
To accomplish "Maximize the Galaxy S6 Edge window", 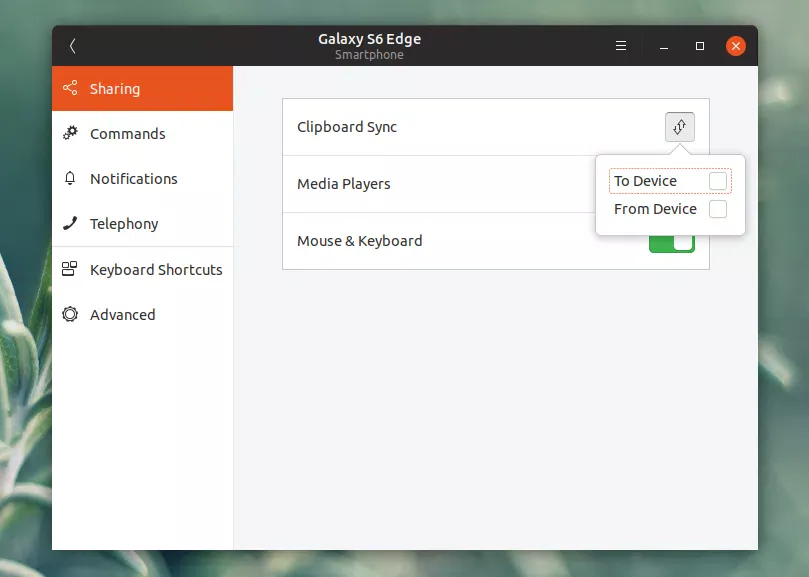I will click(700, 46).
